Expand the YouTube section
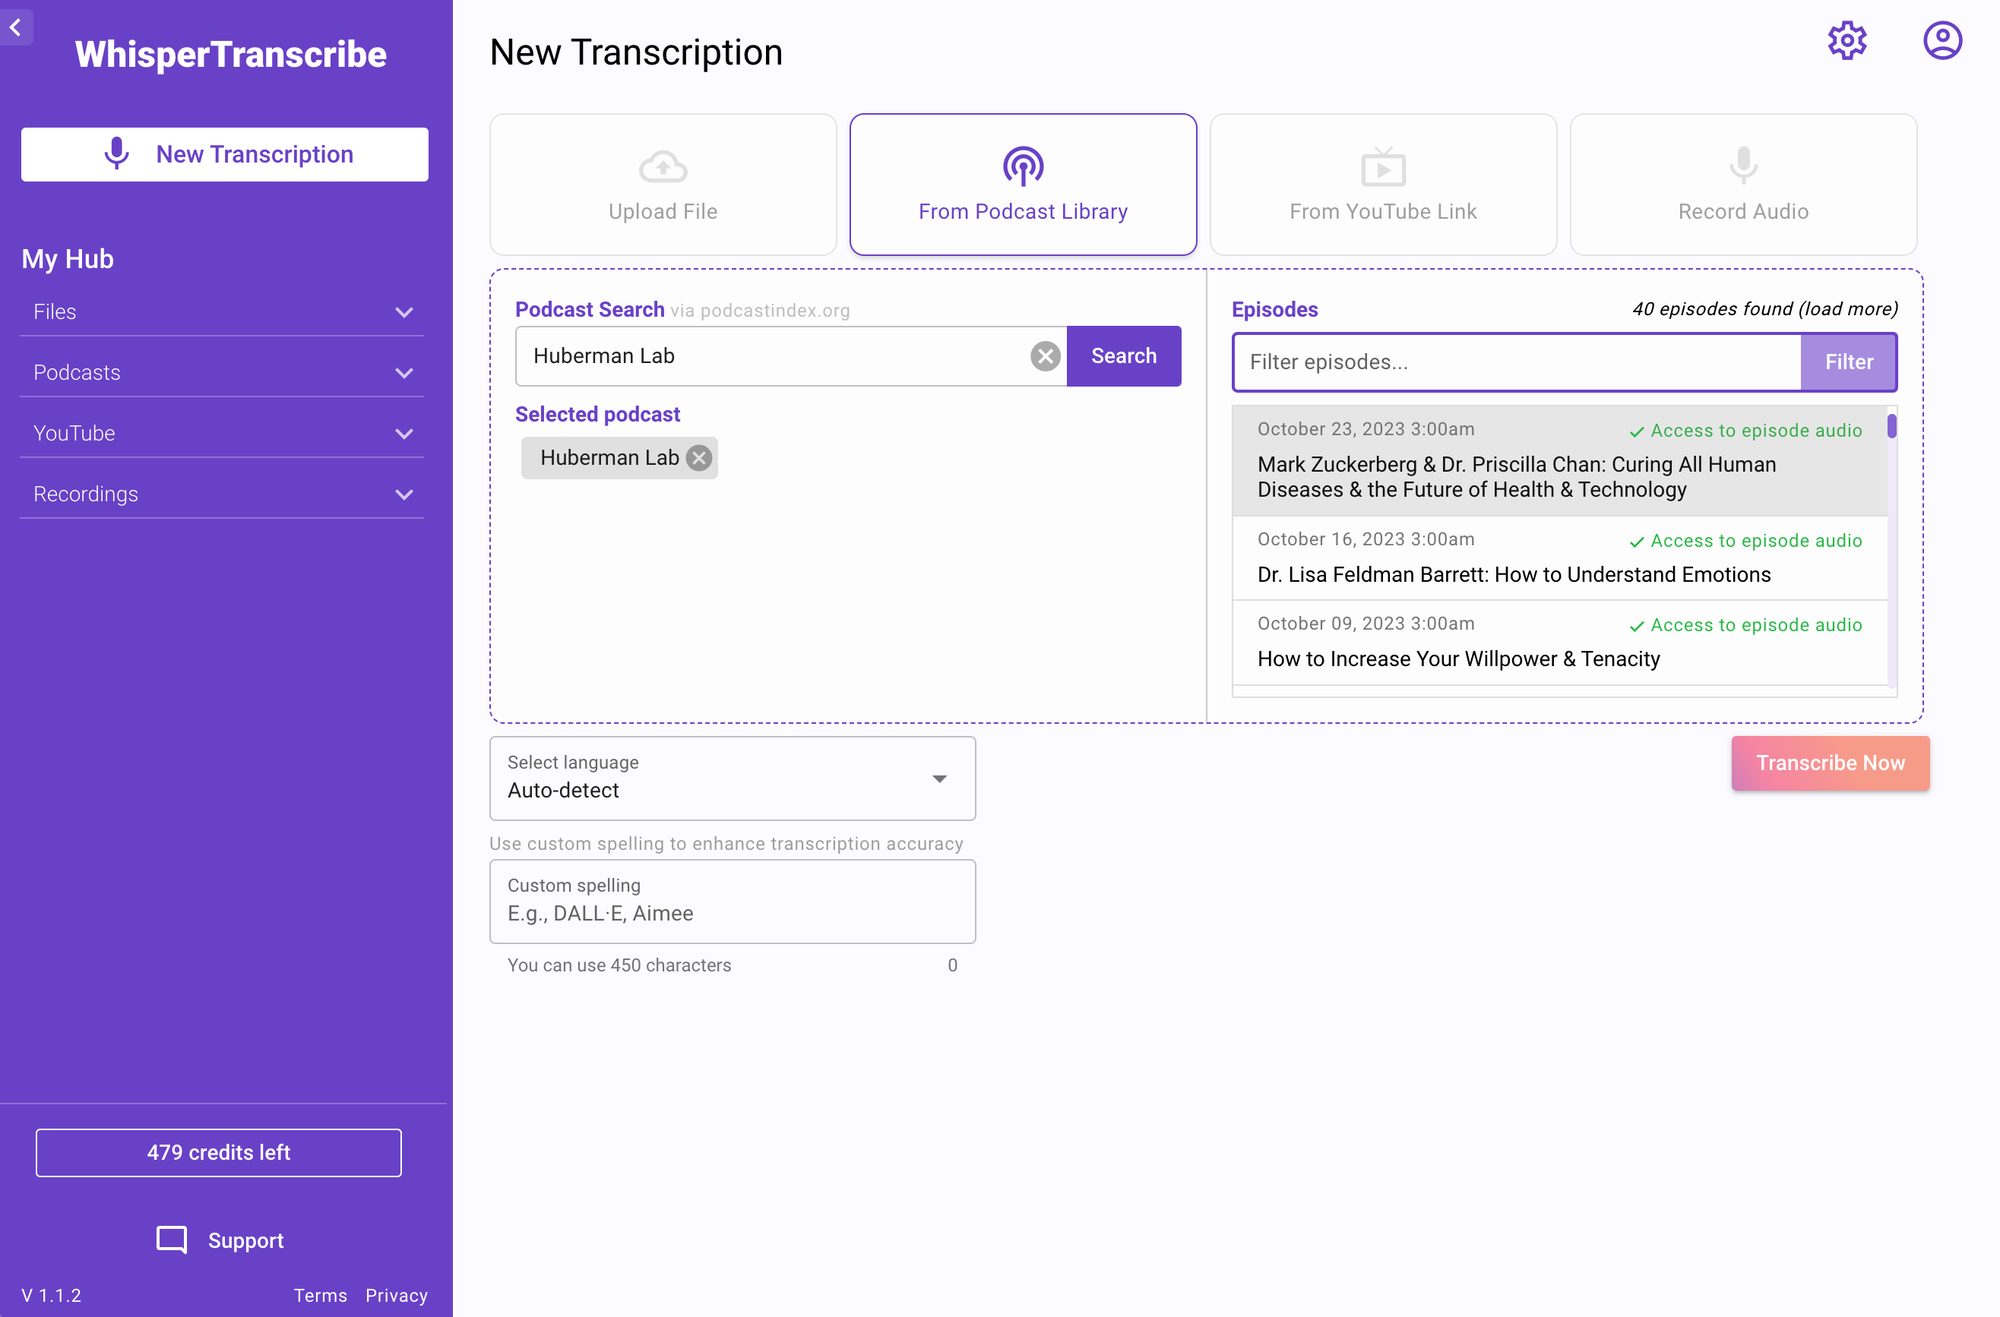Image resolution: width=2000 pixels, height=1317 pixels. 222,434
